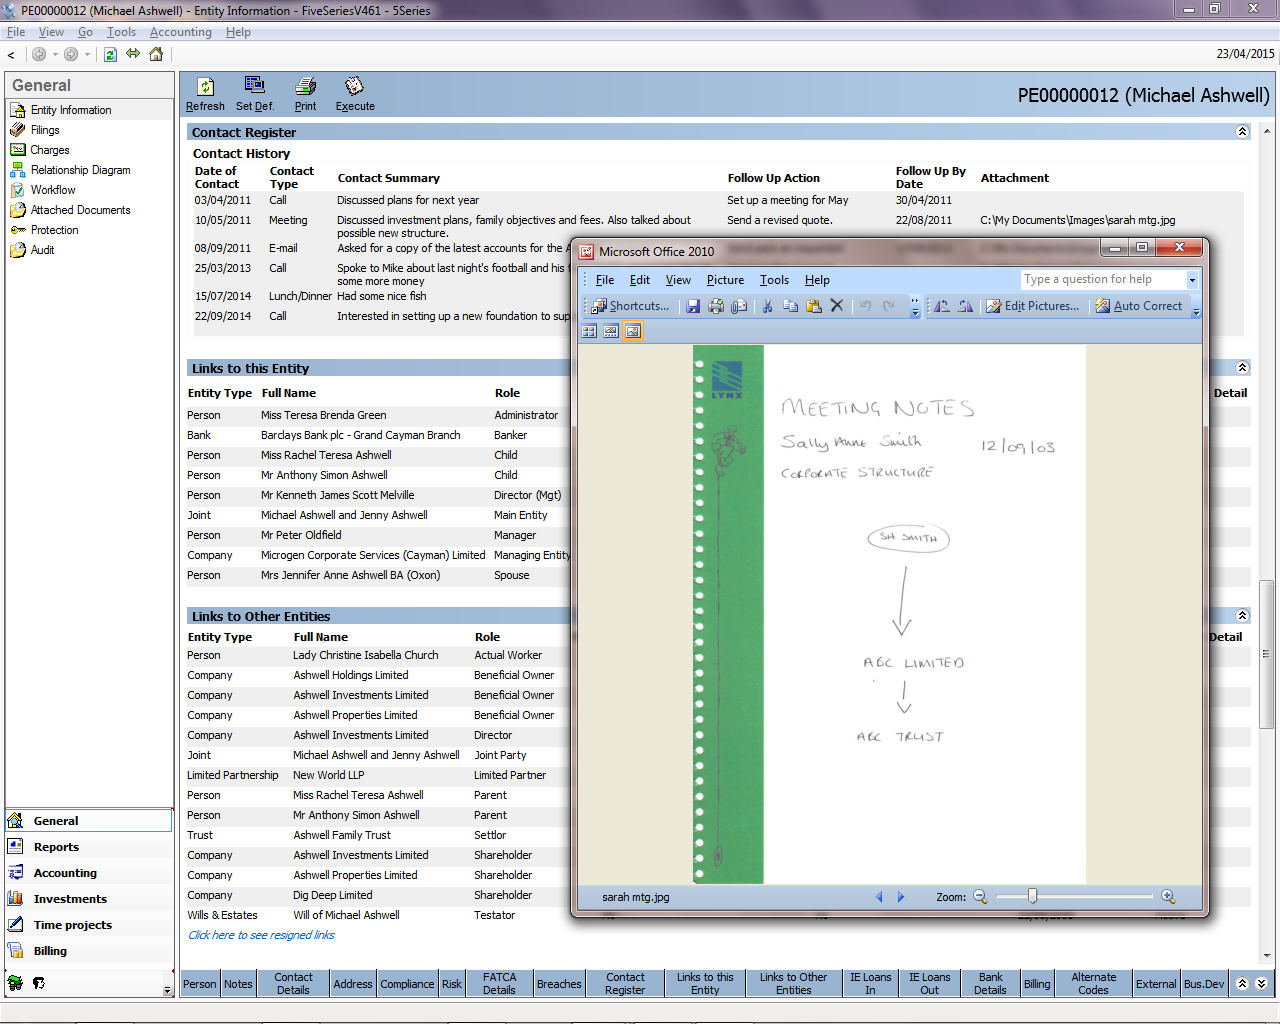Click the Auto Correct button

point(1138,306)
